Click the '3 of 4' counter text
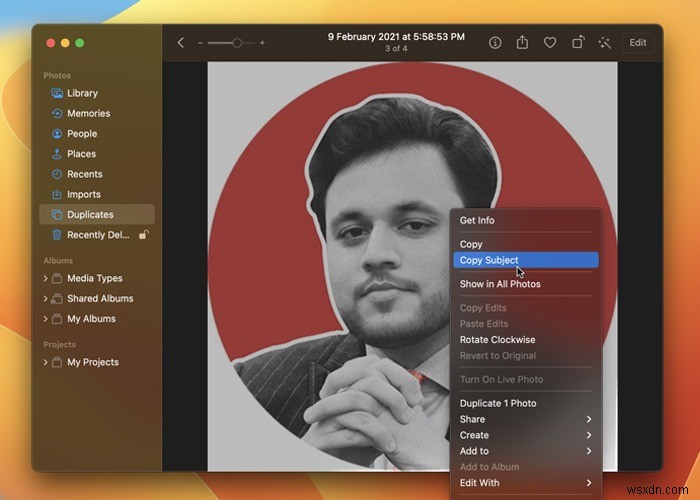 396,48
